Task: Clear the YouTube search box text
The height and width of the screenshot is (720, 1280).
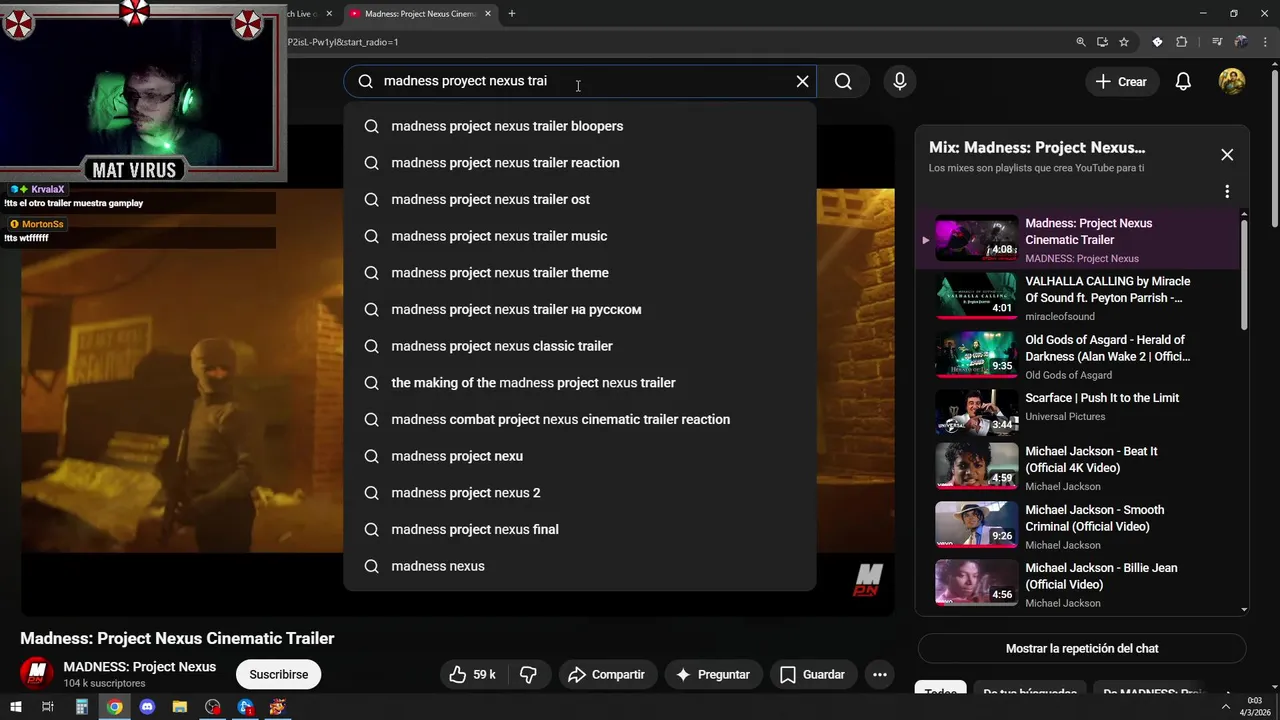Action: [802, 81]
